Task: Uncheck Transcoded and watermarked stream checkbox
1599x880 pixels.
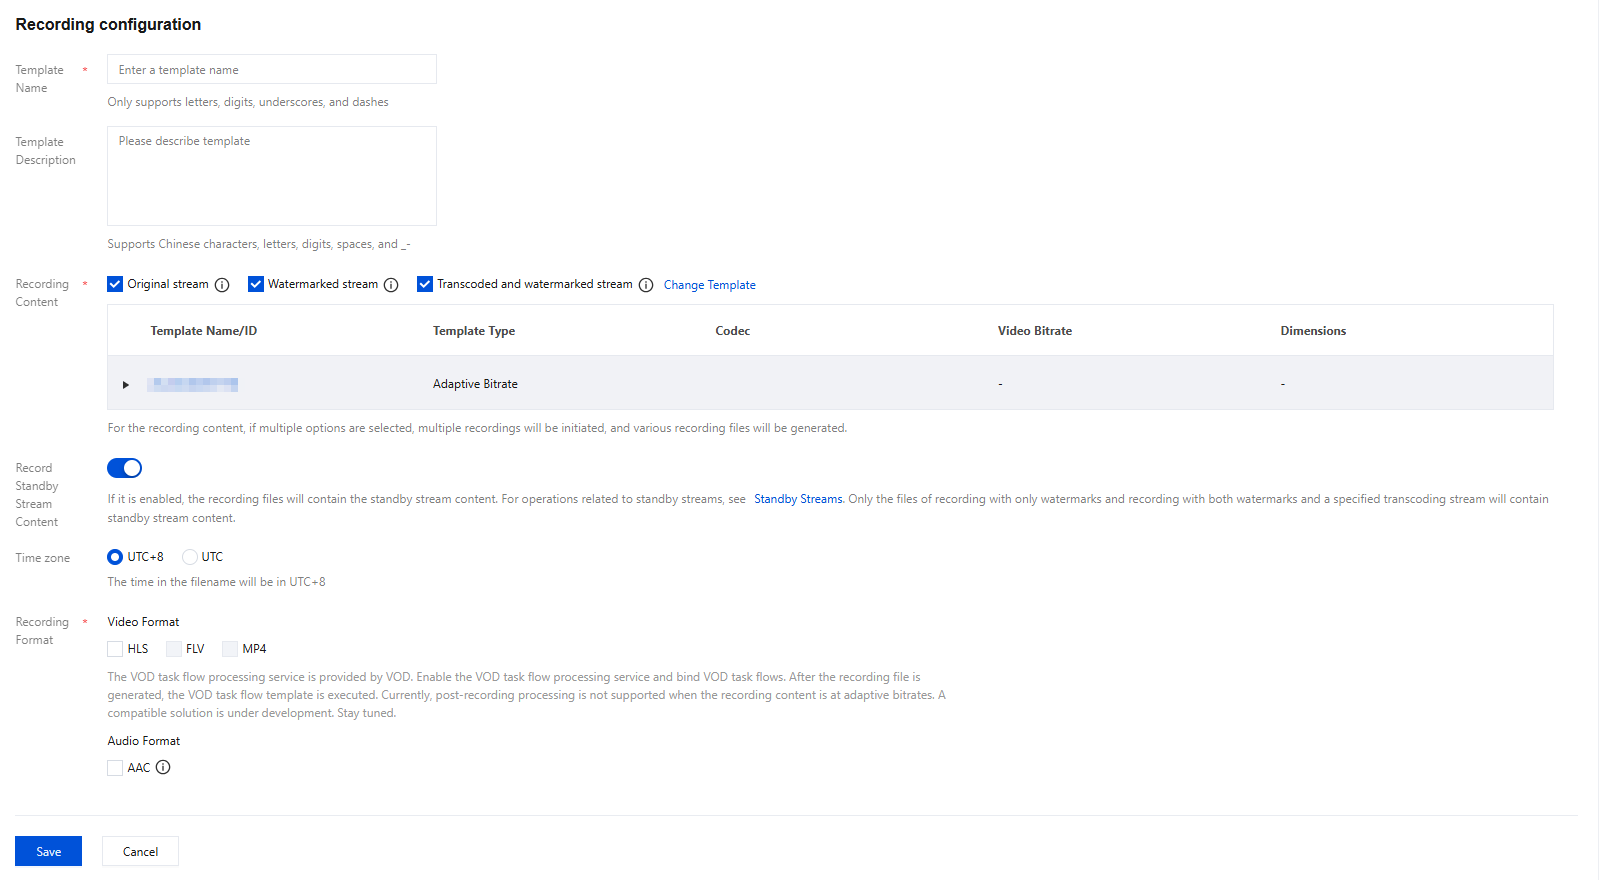Action: tap(425, 284)
